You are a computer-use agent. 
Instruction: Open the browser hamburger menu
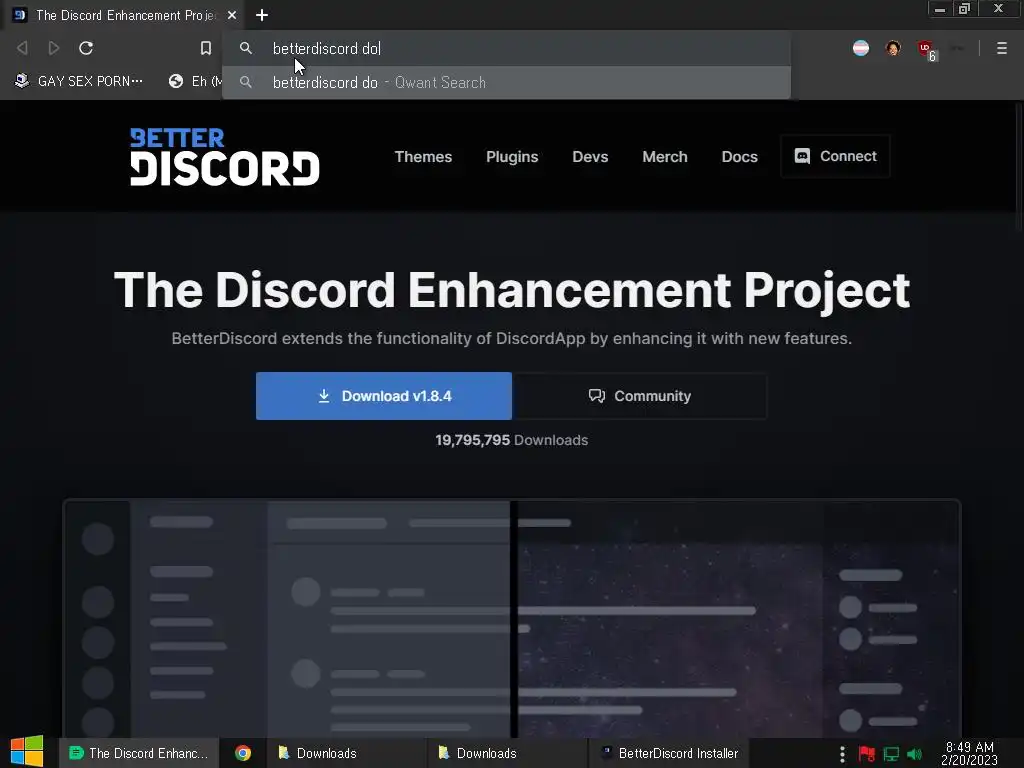coord(1001,48)
